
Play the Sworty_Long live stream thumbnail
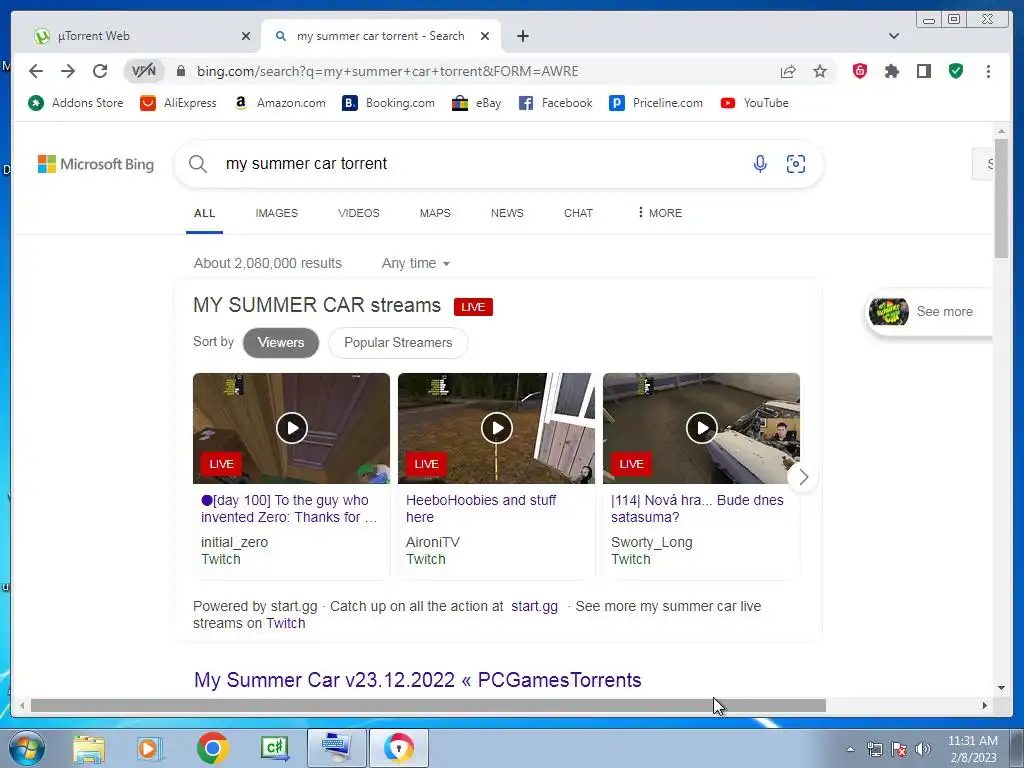point(701,428)
